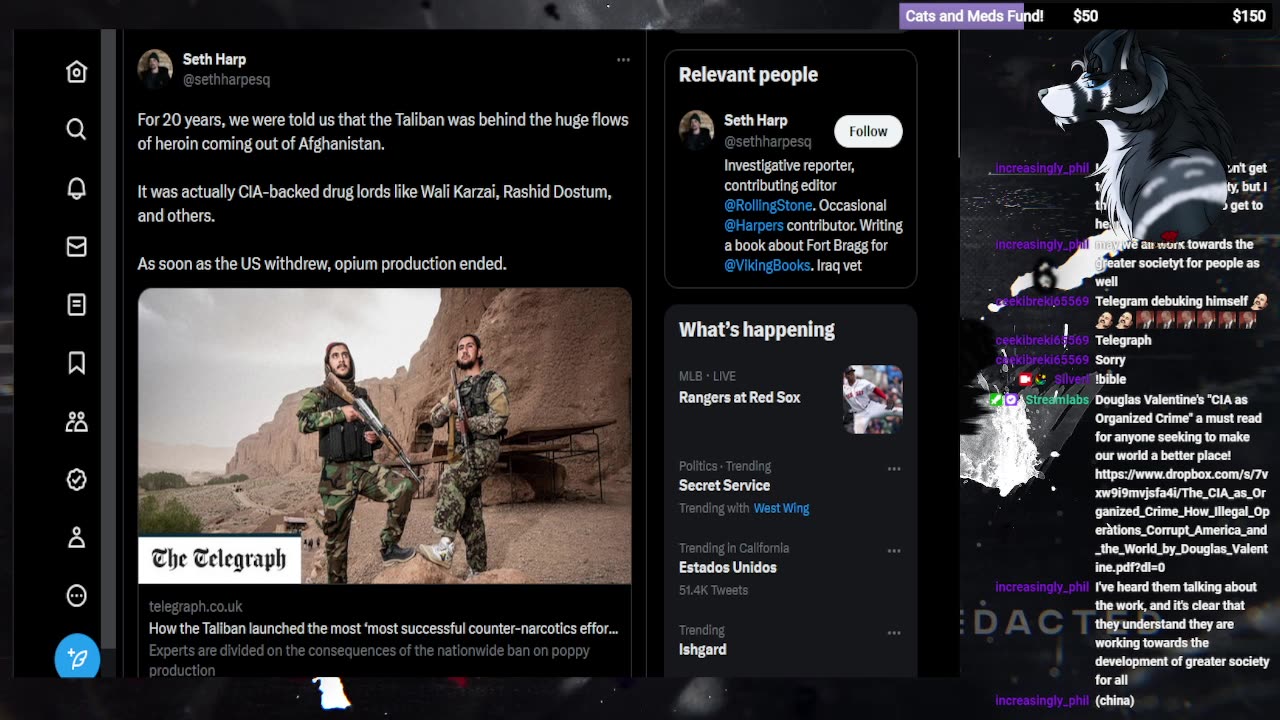The image size is (1280, 720).
Task: Open more options for Estados Unidos trend
Action: pos(894,550)
